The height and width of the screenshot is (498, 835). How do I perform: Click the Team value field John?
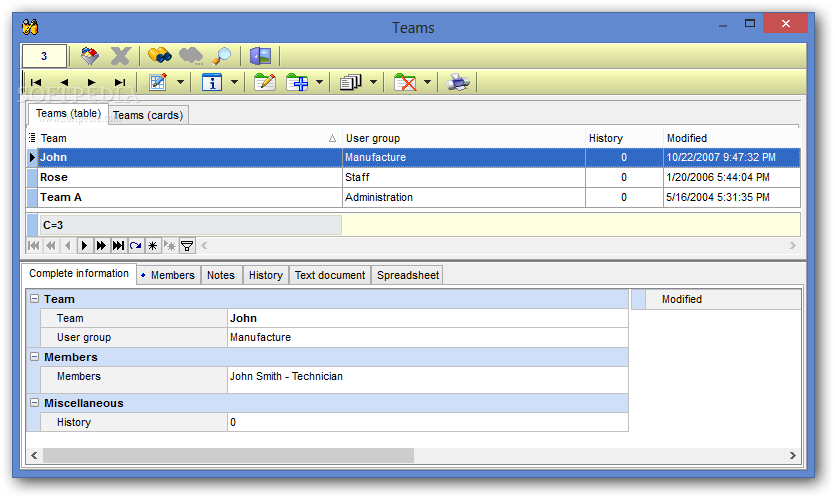click(x=428, y=318)
